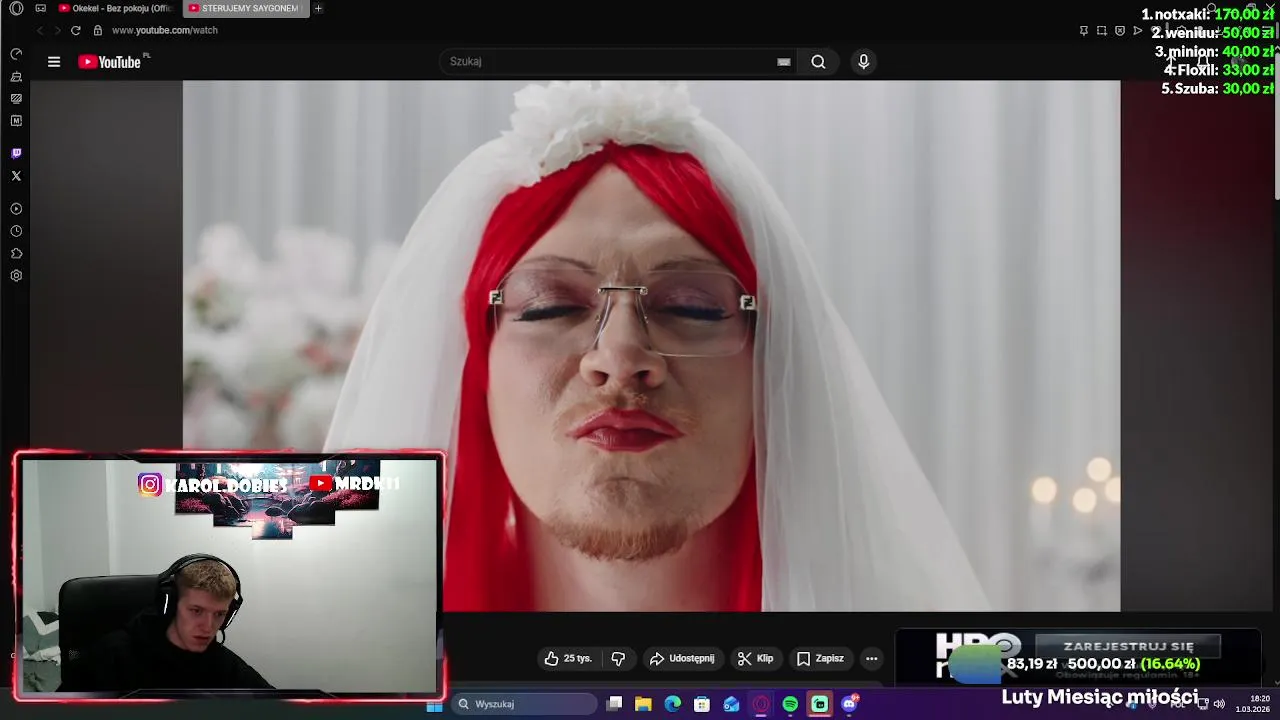Click the 'KAROL.DOBIES' Instagram label on webcam

click(214, 485)
